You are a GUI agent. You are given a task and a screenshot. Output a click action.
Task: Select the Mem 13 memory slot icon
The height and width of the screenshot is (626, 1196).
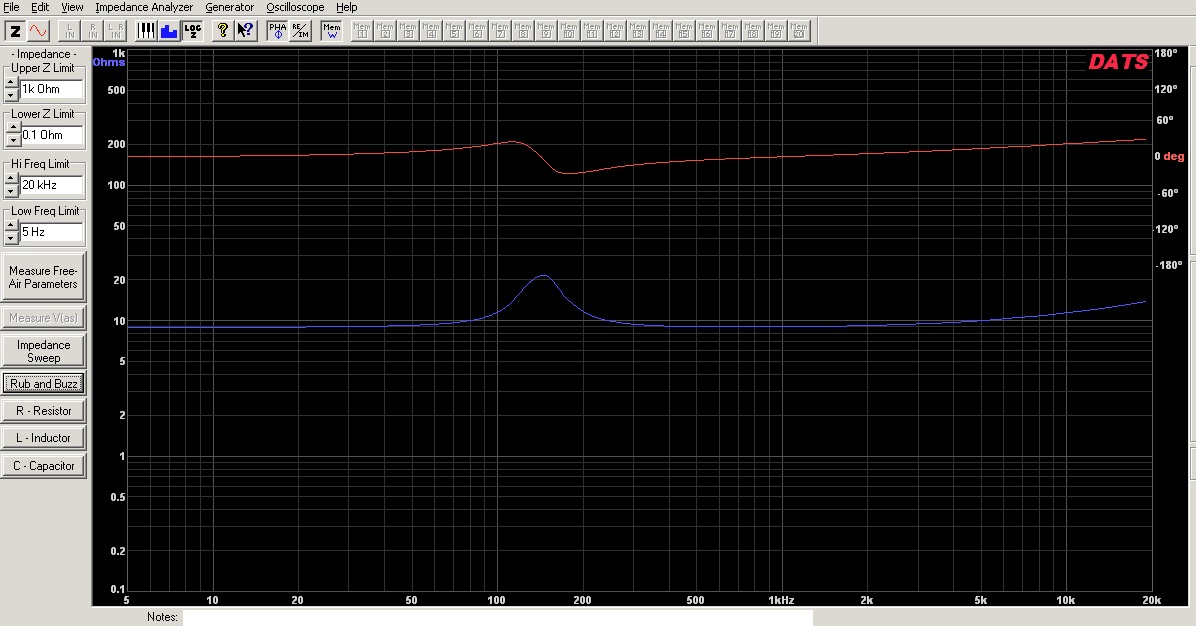tap(638, 31)
